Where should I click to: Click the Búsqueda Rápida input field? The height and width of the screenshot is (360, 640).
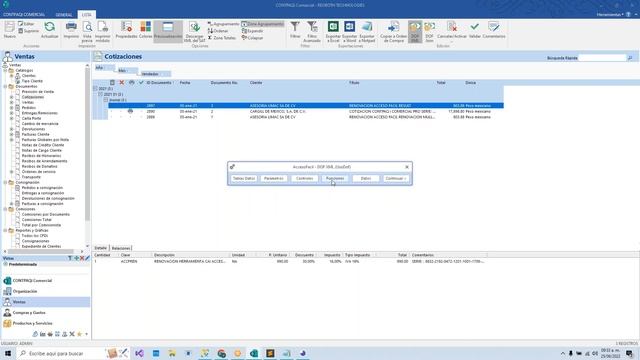click(x=602, y=58)
